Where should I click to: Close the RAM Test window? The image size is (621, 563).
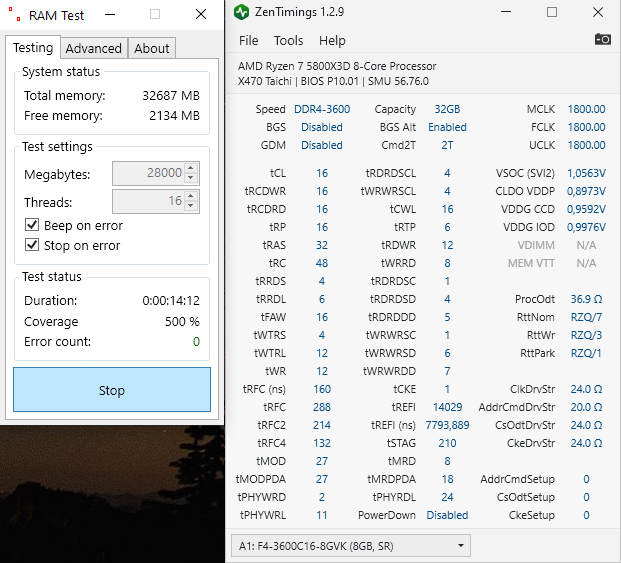(x=201, y=15)
